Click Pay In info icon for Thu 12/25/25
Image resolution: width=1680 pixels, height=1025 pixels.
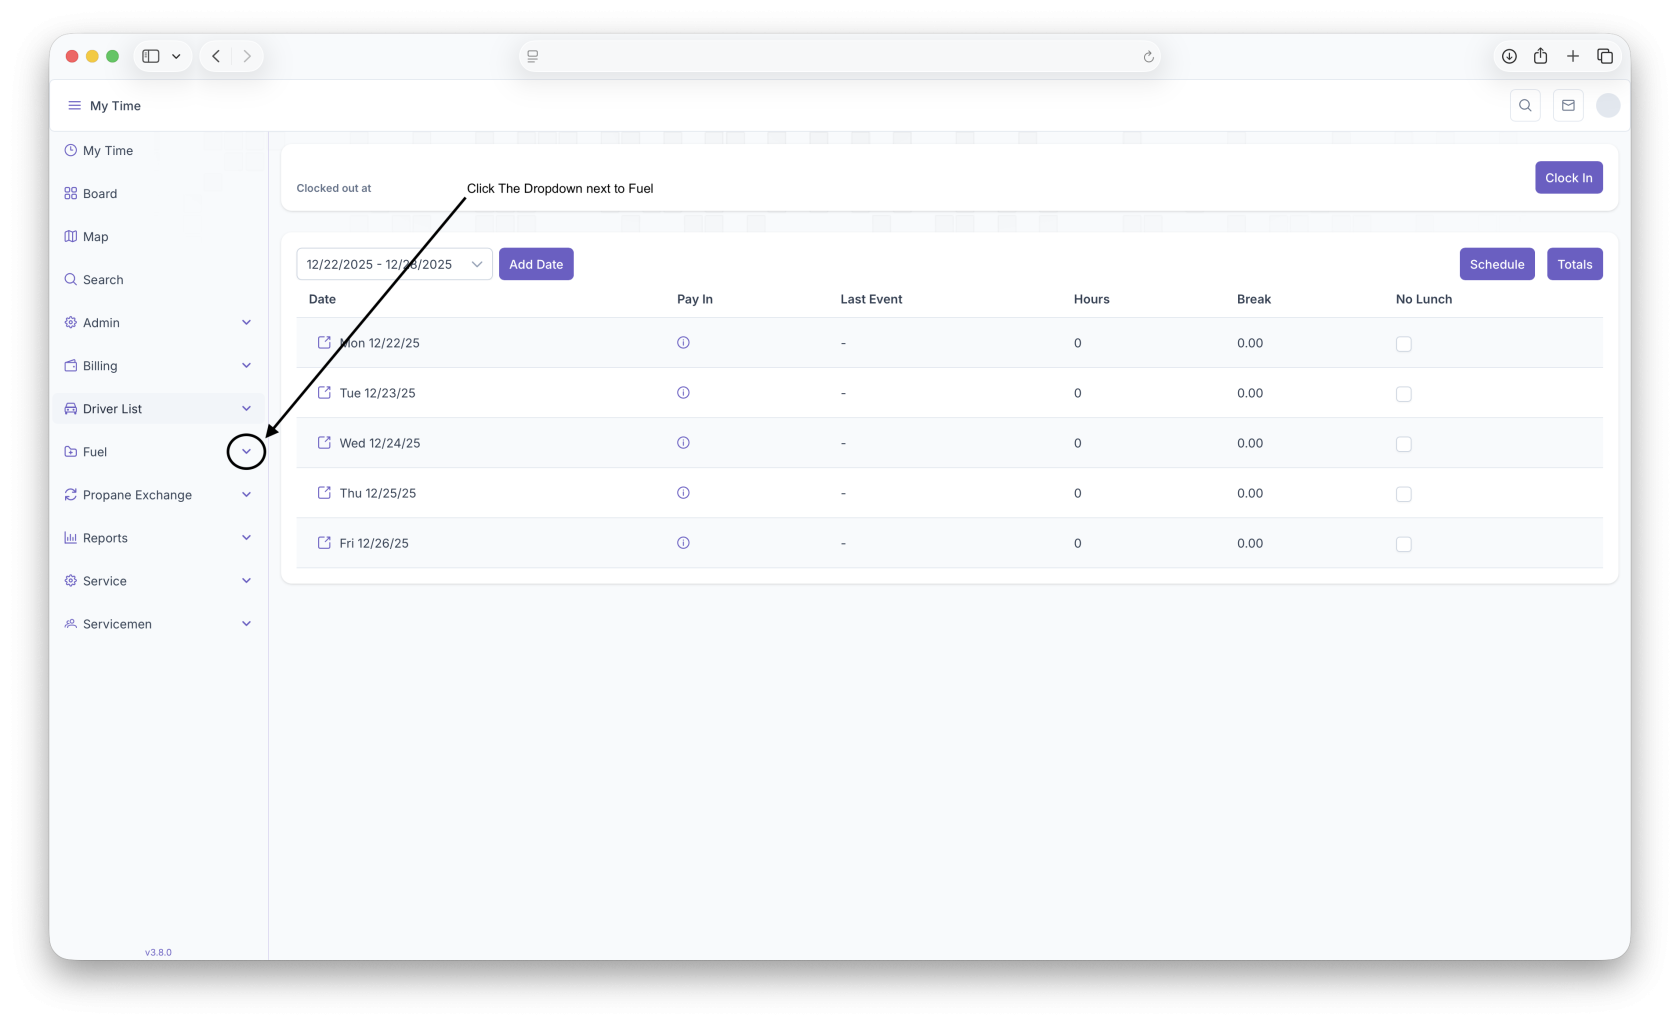click(683, 493)
